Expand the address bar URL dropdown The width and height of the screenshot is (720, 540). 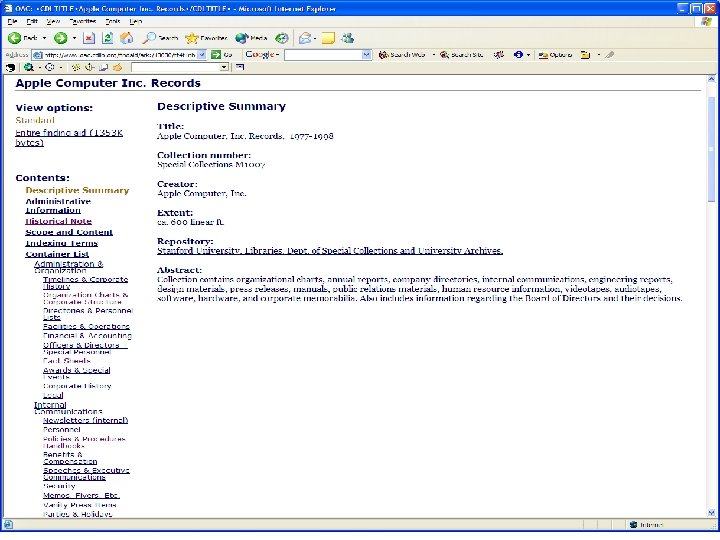[202, 55]
